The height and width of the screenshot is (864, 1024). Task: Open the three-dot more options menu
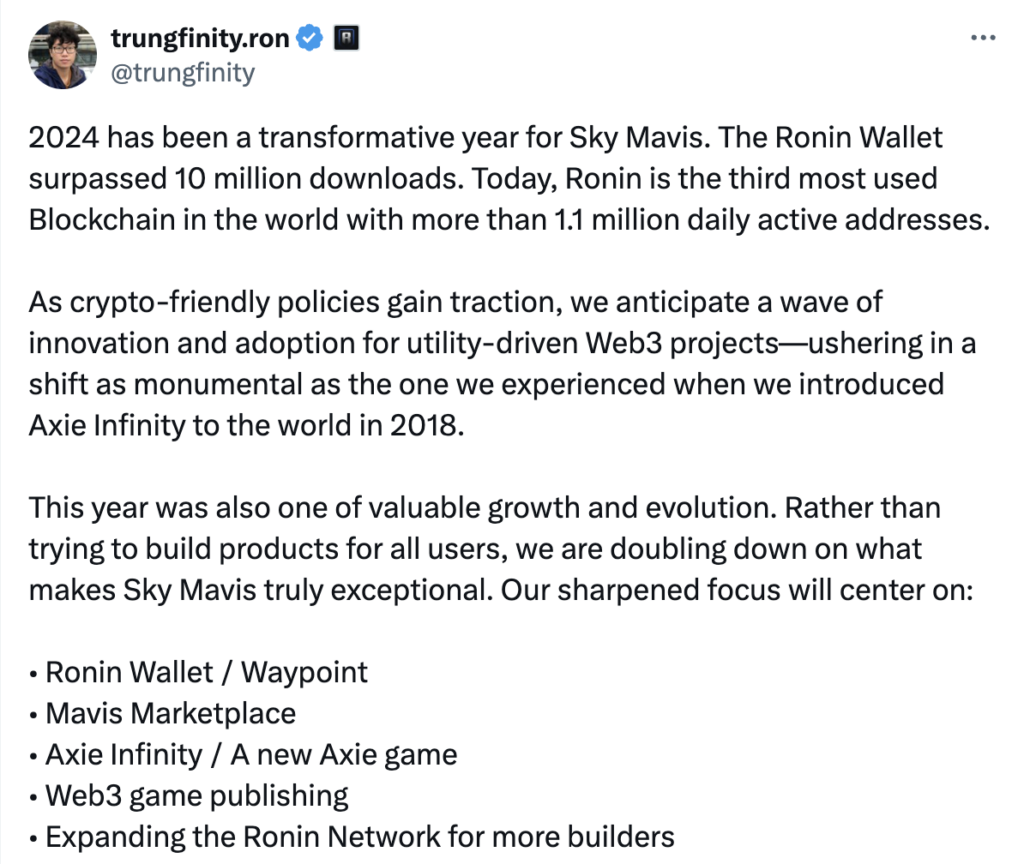tap(983, 38)
